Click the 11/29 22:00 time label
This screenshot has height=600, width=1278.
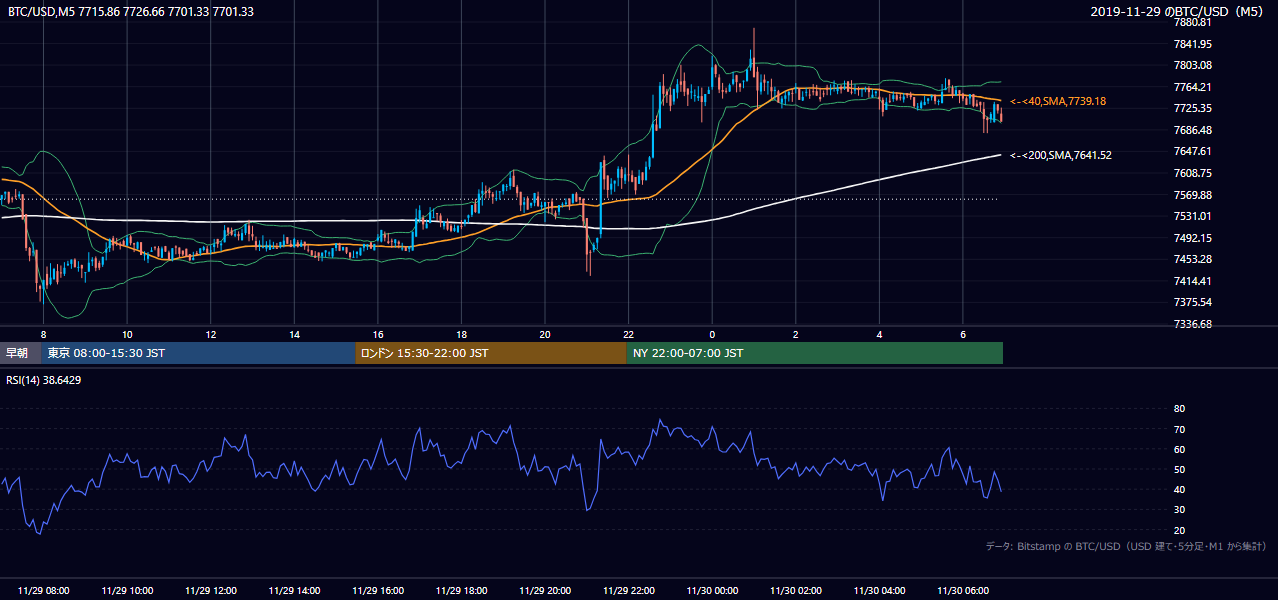[x=629, y=590]
